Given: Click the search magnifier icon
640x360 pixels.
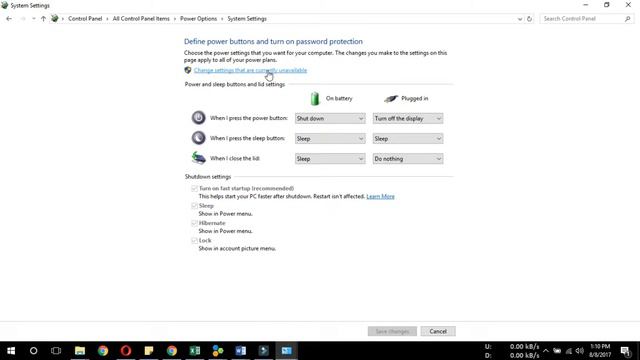Looking at the screenshot, I should pos(627,19).
